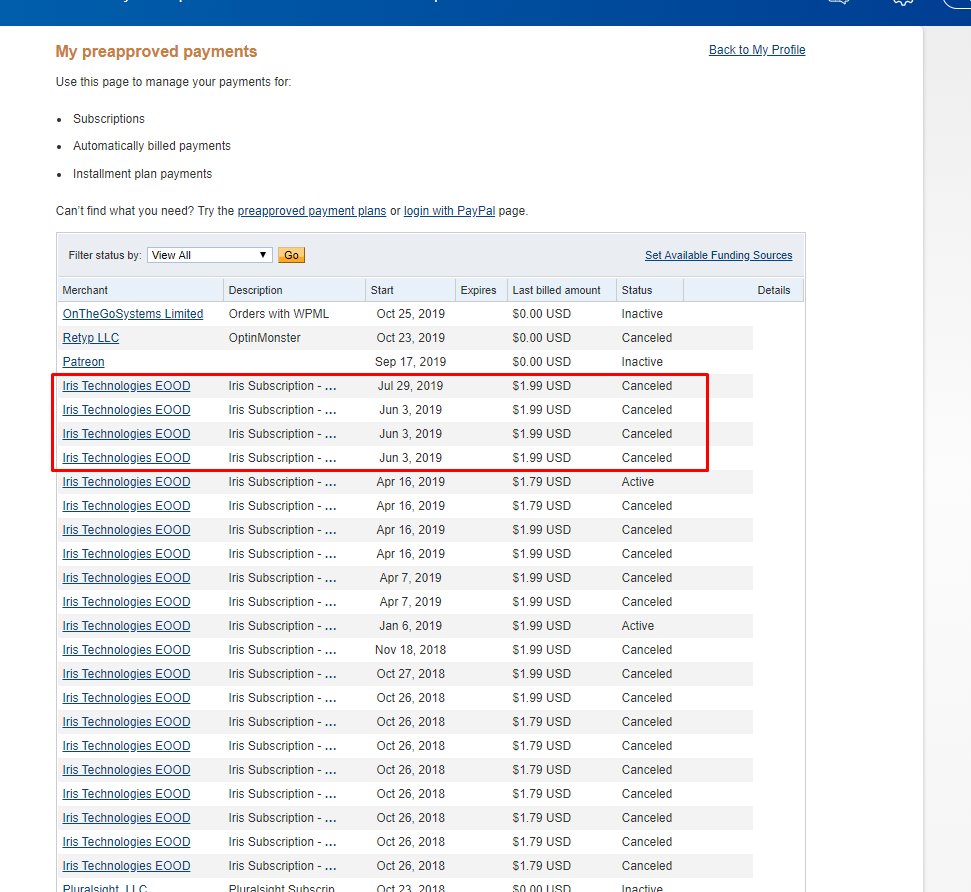Open Iris Technologies EOOD started Oct 27, 2018
The image size is (971, 892).
126,674
